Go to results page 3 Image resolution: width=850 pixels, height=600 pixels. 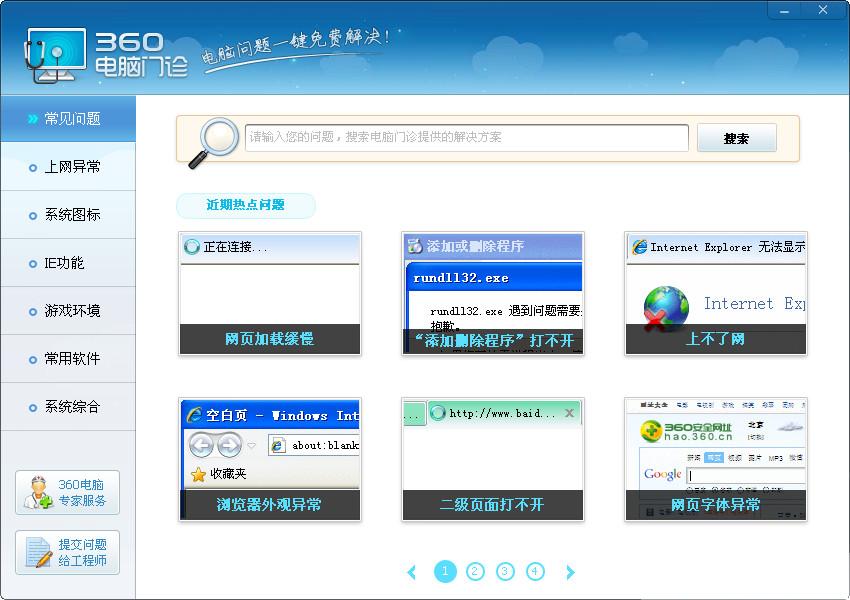click(506, 571)
